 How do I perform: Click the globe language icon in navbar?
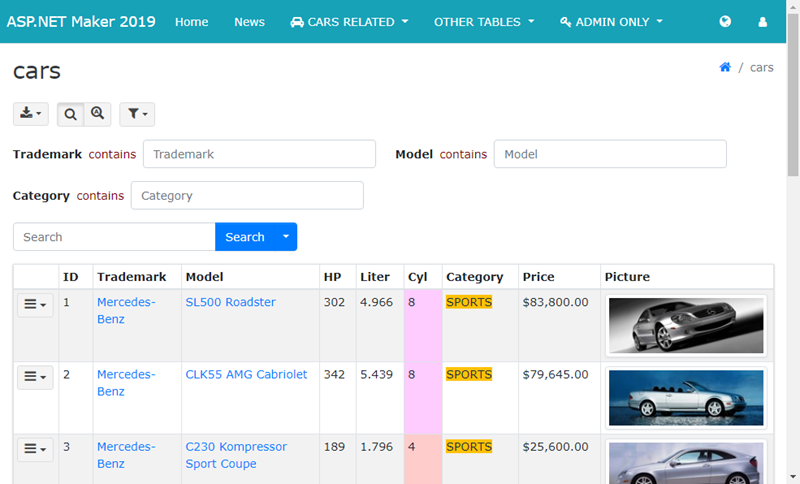[725, 21]
